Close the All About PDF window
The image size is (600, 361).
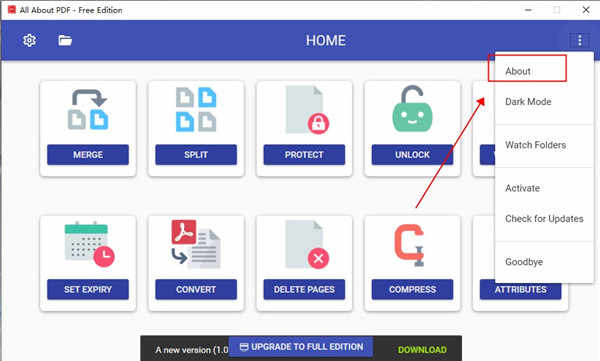[586, 10]
